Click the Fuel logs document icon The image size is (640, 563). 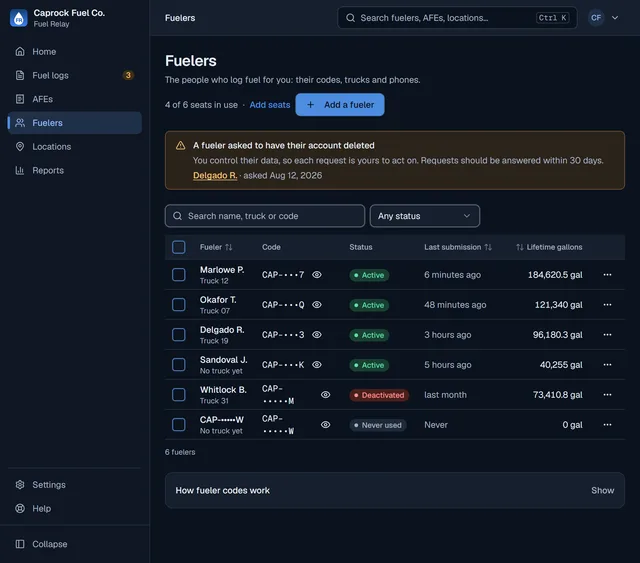[20, 75]
